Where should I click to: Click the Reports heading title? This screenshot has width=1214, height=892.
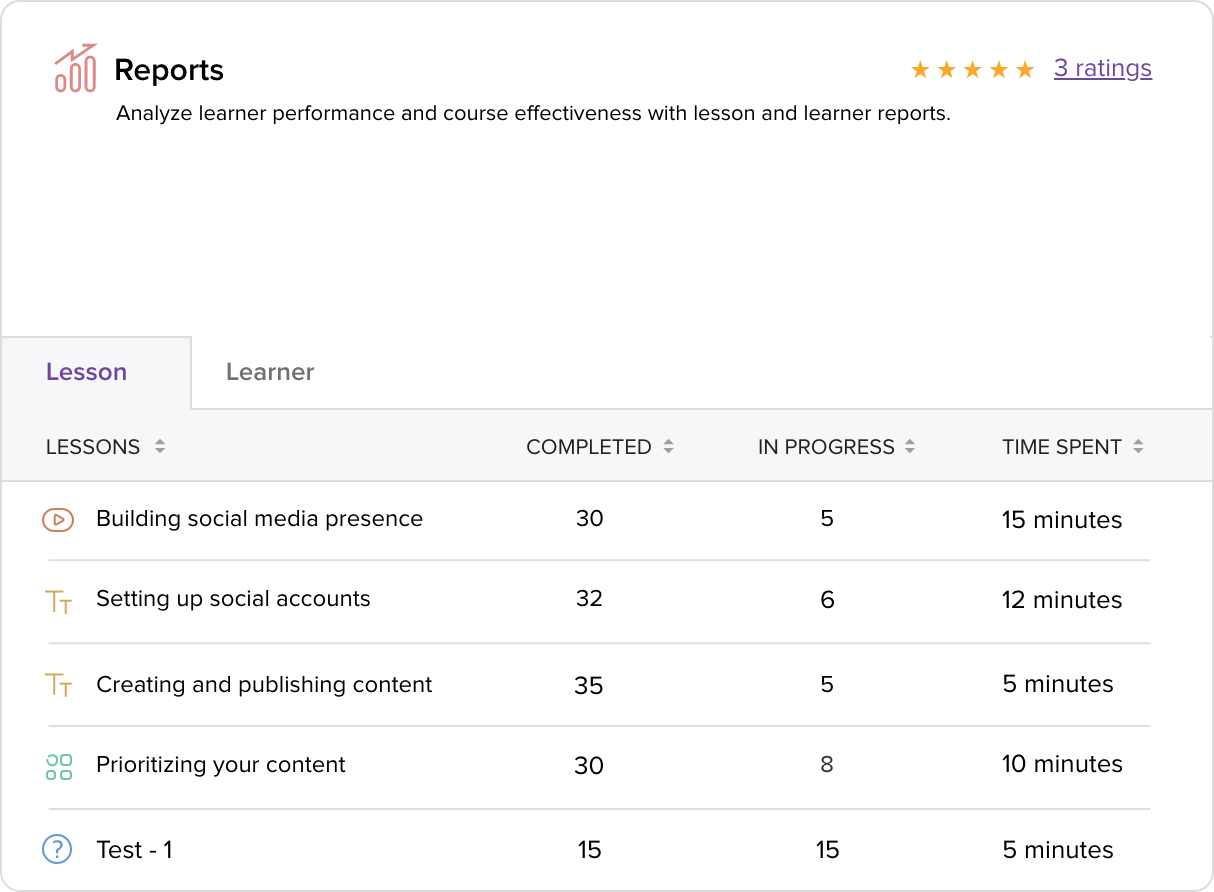(169, 70)
